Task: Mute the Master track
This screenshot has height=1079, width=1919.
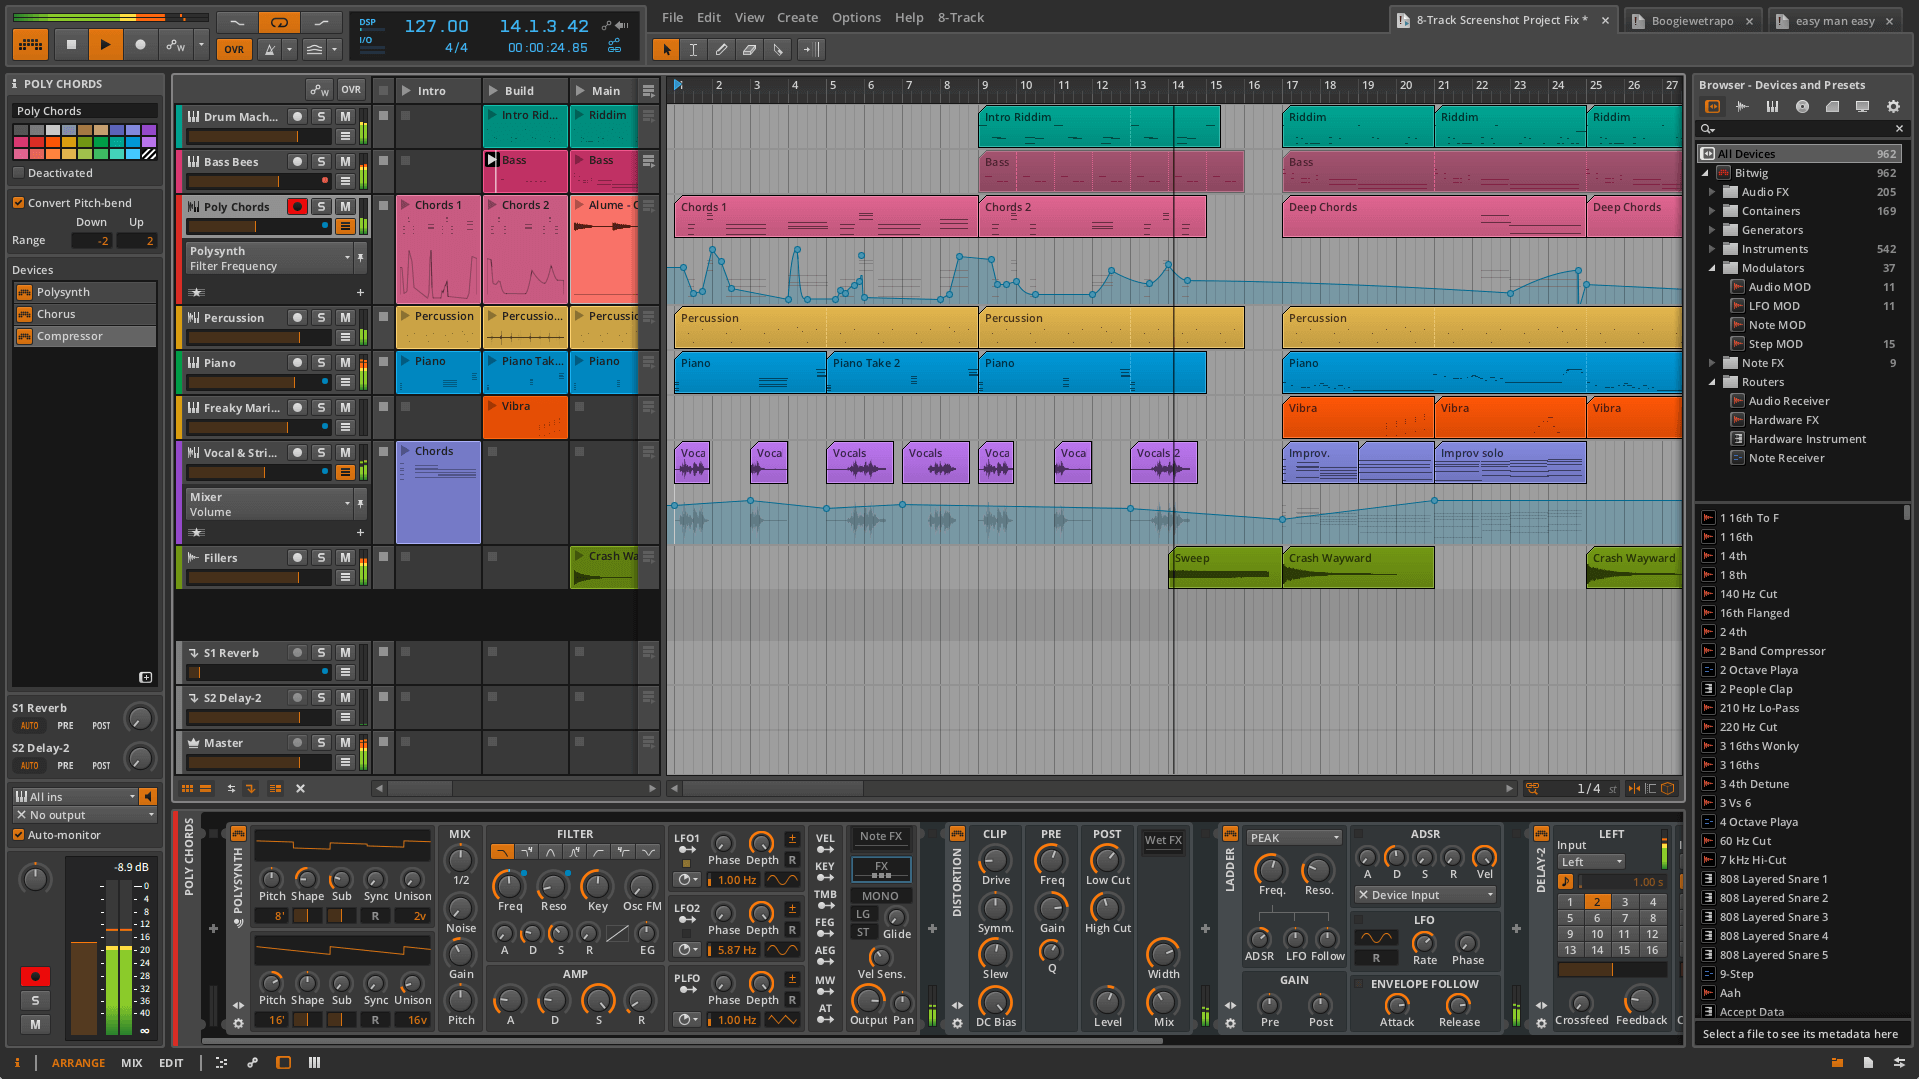Action: (345, 743)
